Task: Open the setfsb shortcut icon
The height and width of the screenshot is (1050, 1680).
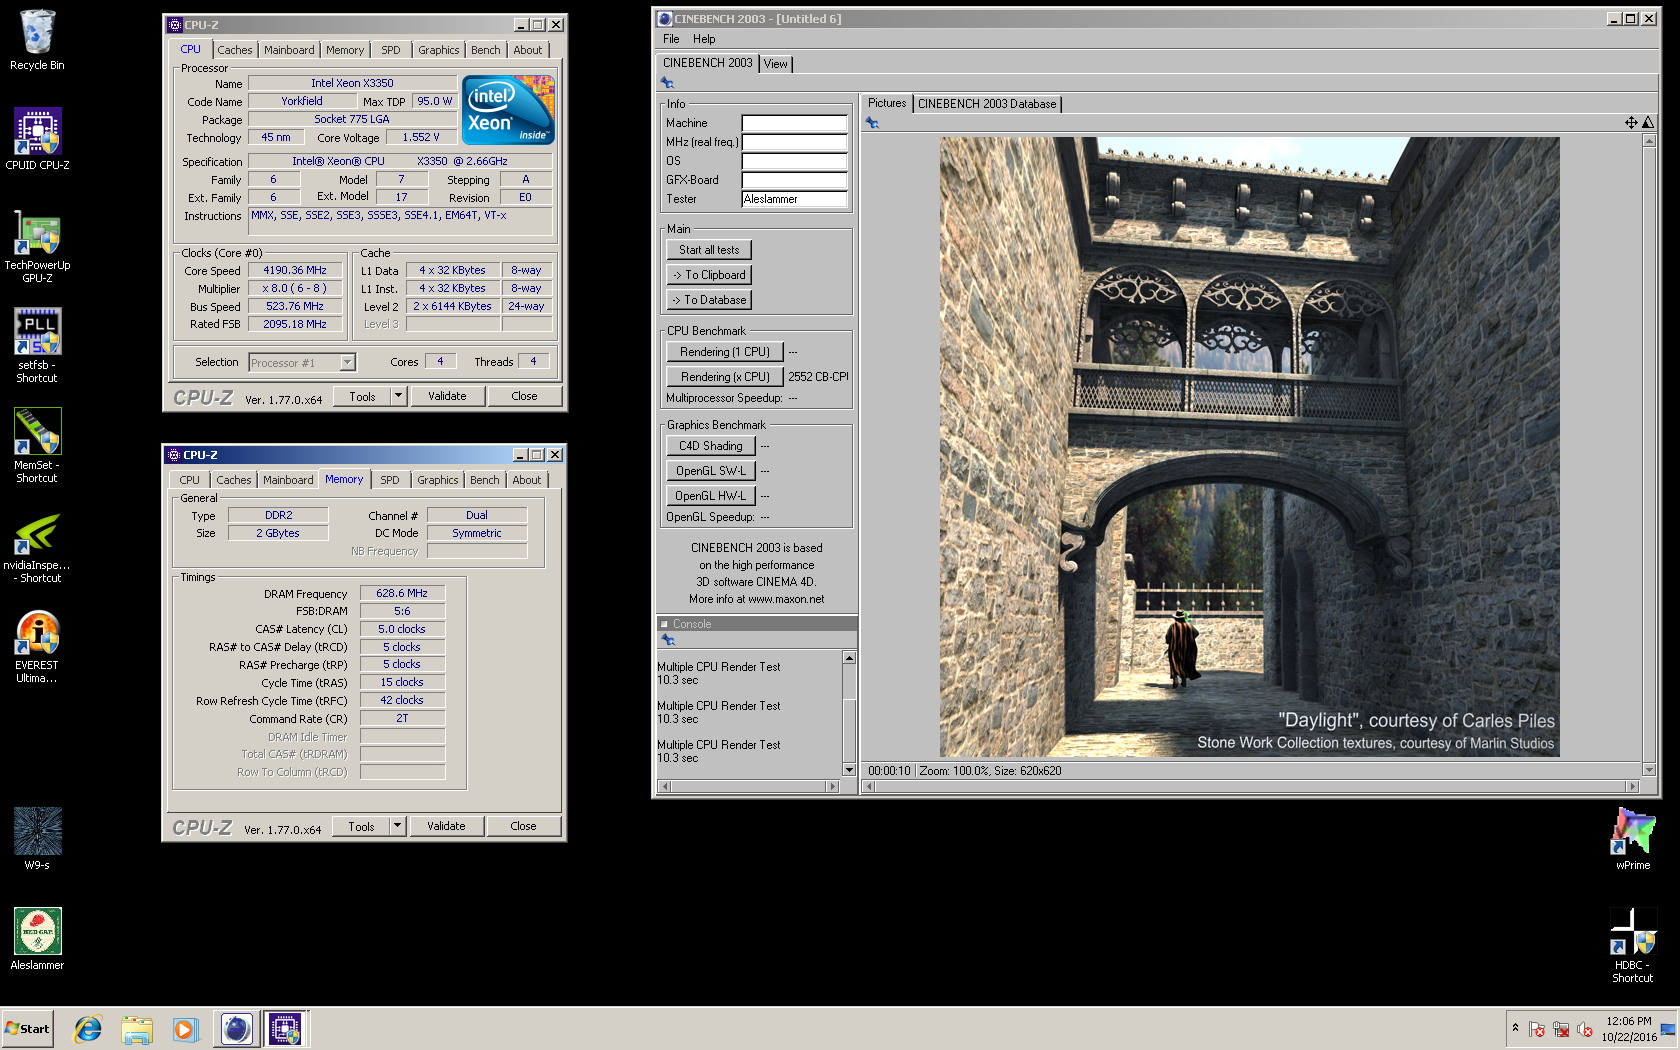Action: 37,346
